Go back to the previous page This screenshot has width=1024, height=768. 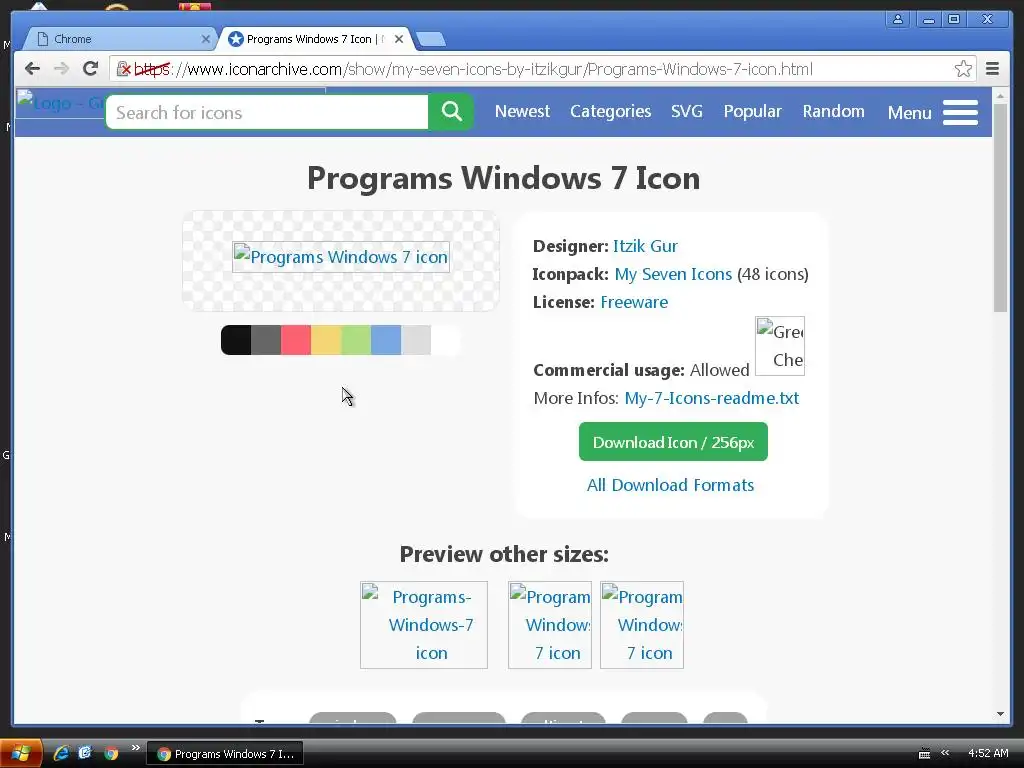click(x=32, y=69)
